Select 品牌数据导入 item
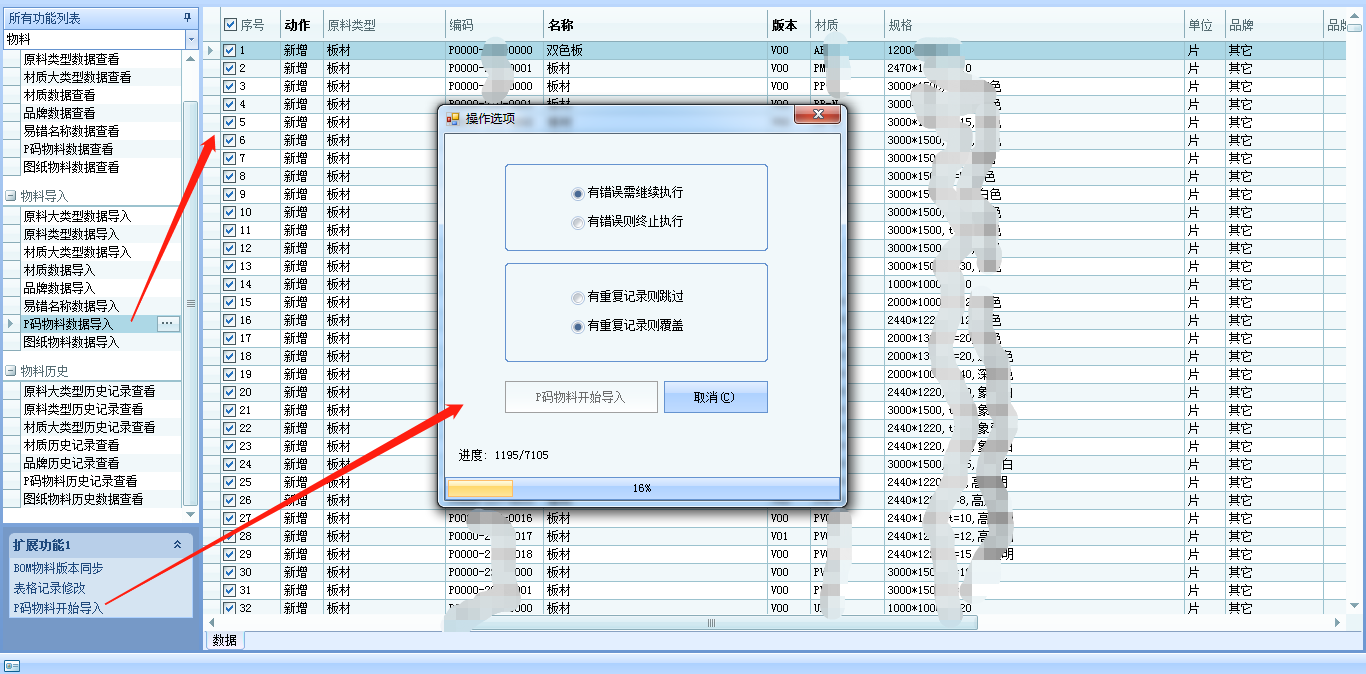The height and width of the screenshot is (674, 1366). (x=59, y=288)
